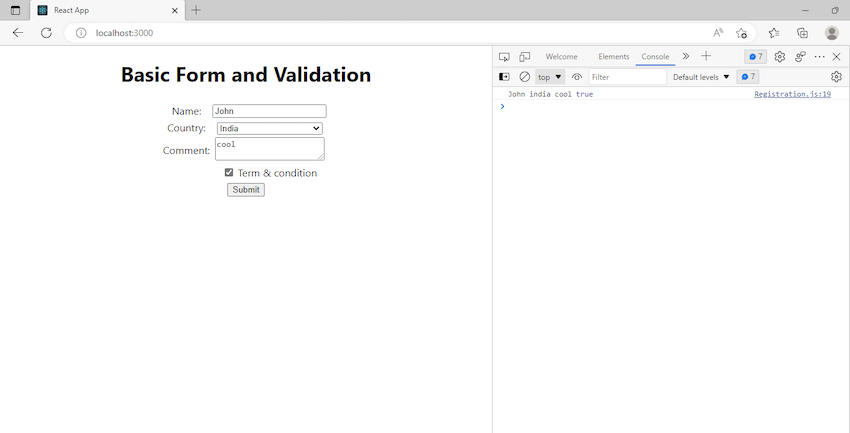850x433 pixels.
Task: Open the Collections icon
Action: [x=802, y=33]
